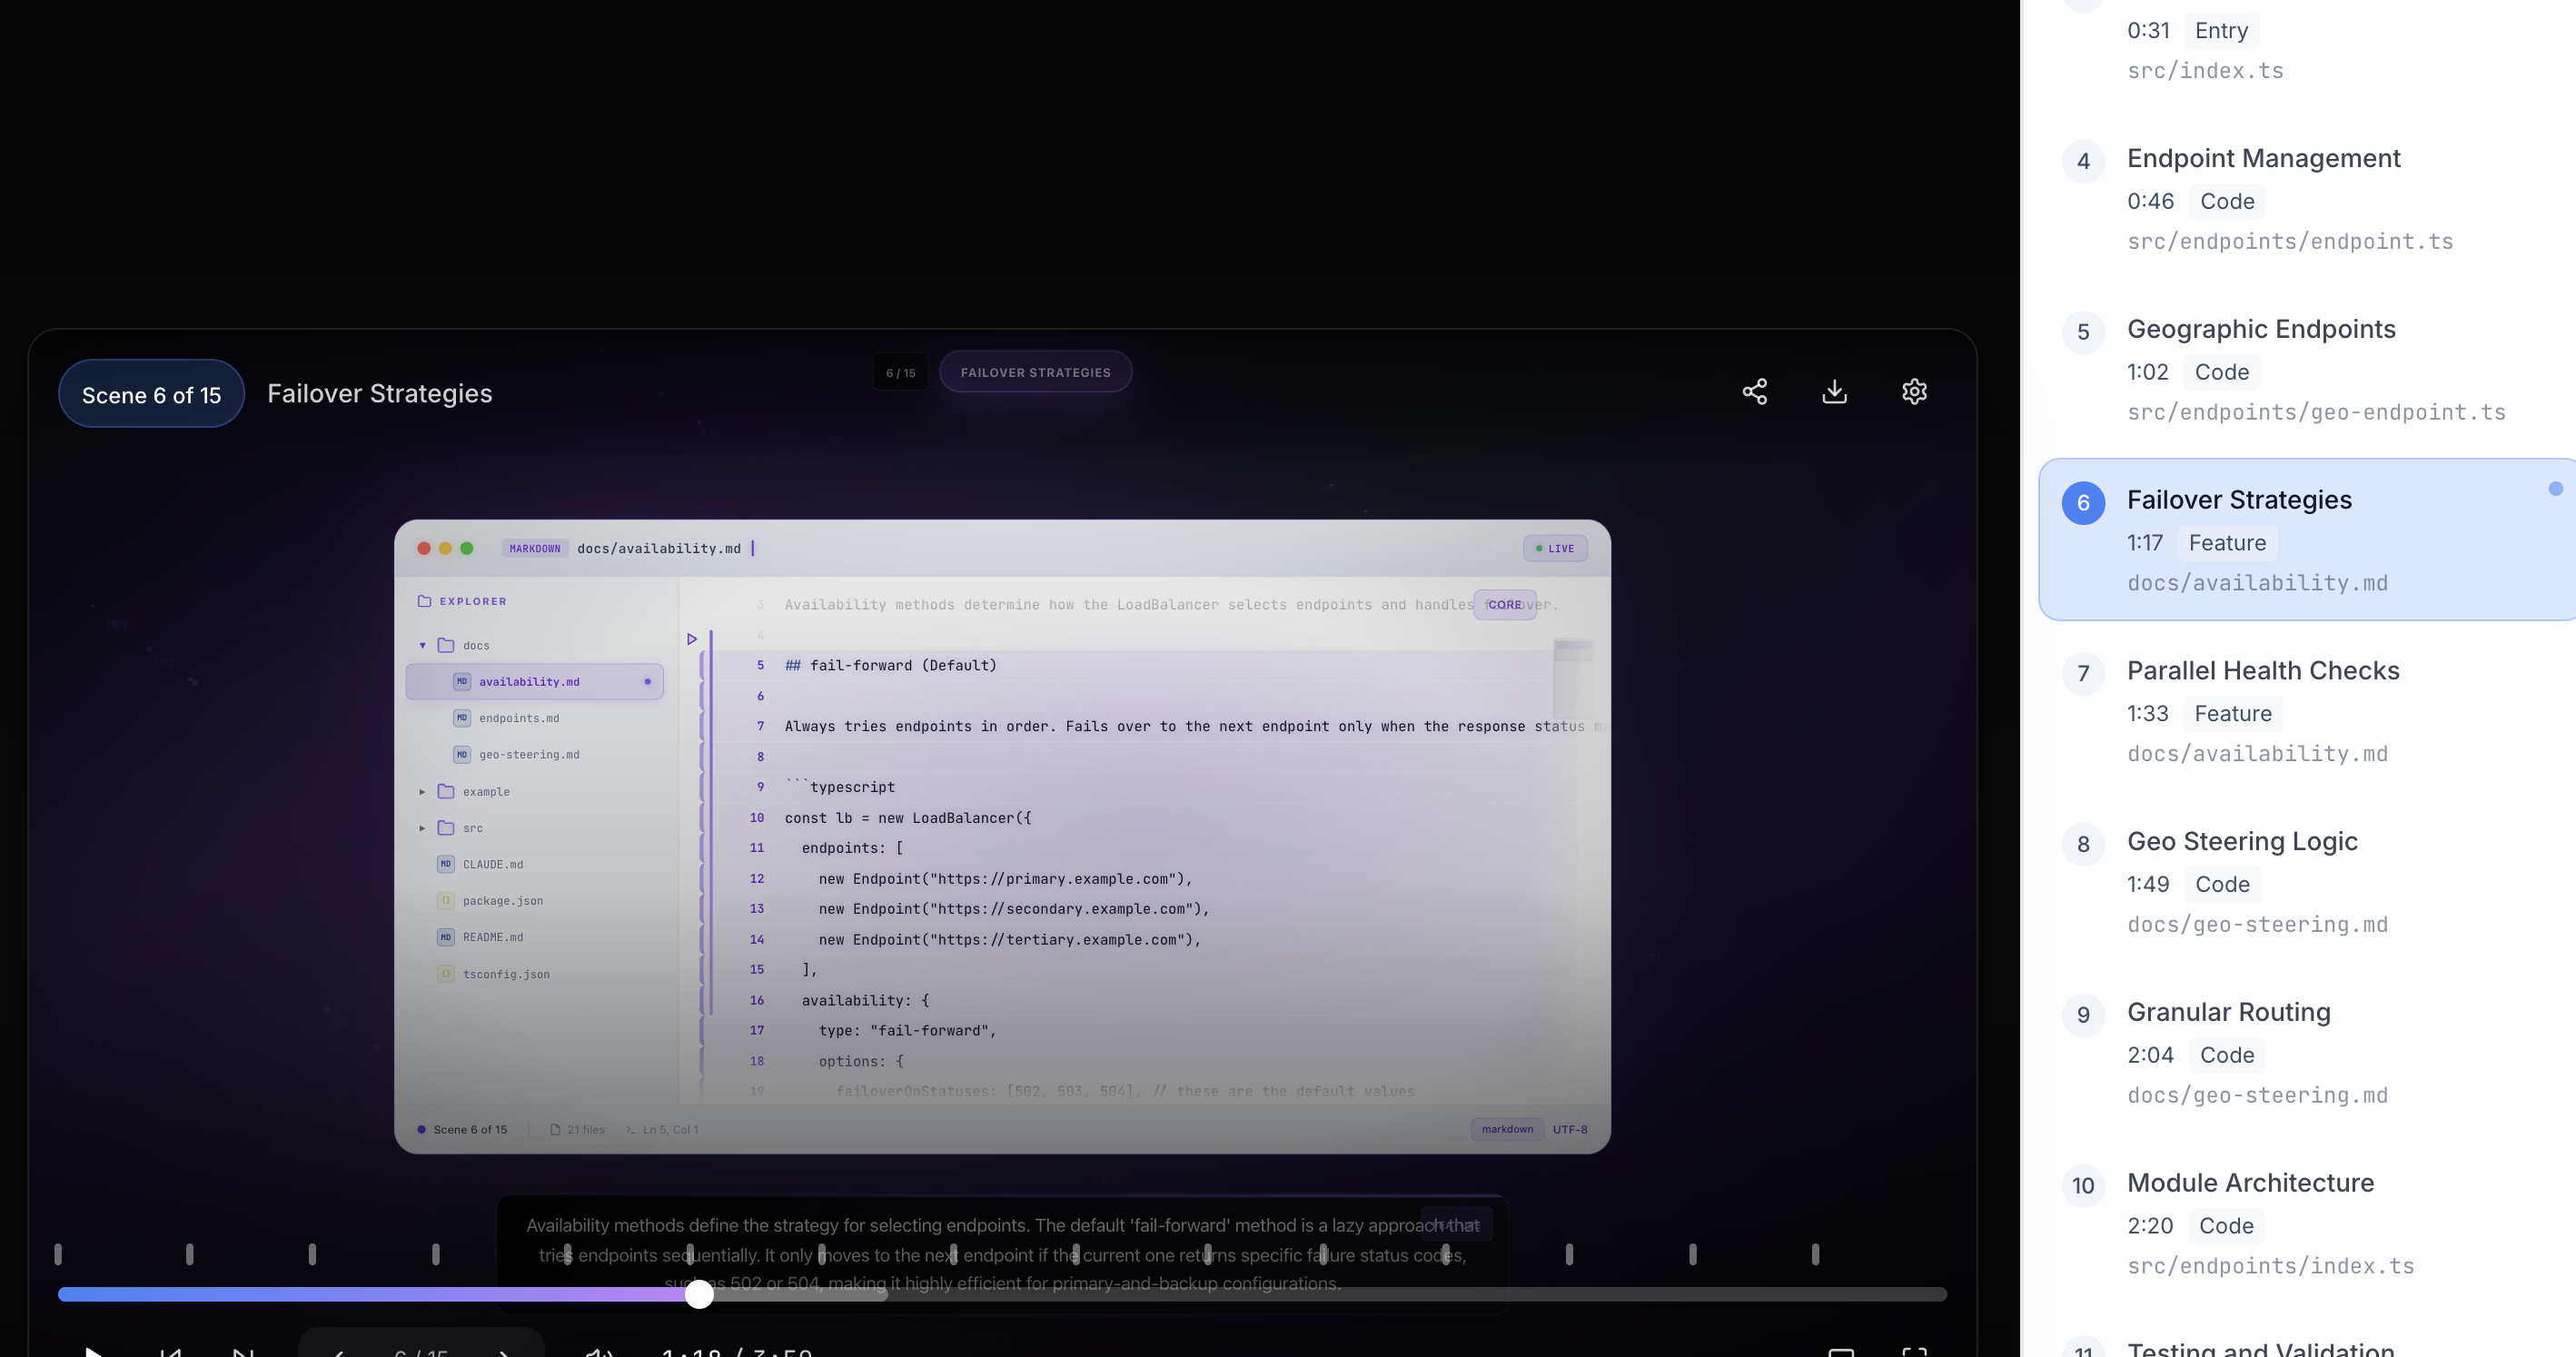Click the first scene marker on the timeline
The height and width of the screenshot is (1357, 2576).
[58, 1254]
